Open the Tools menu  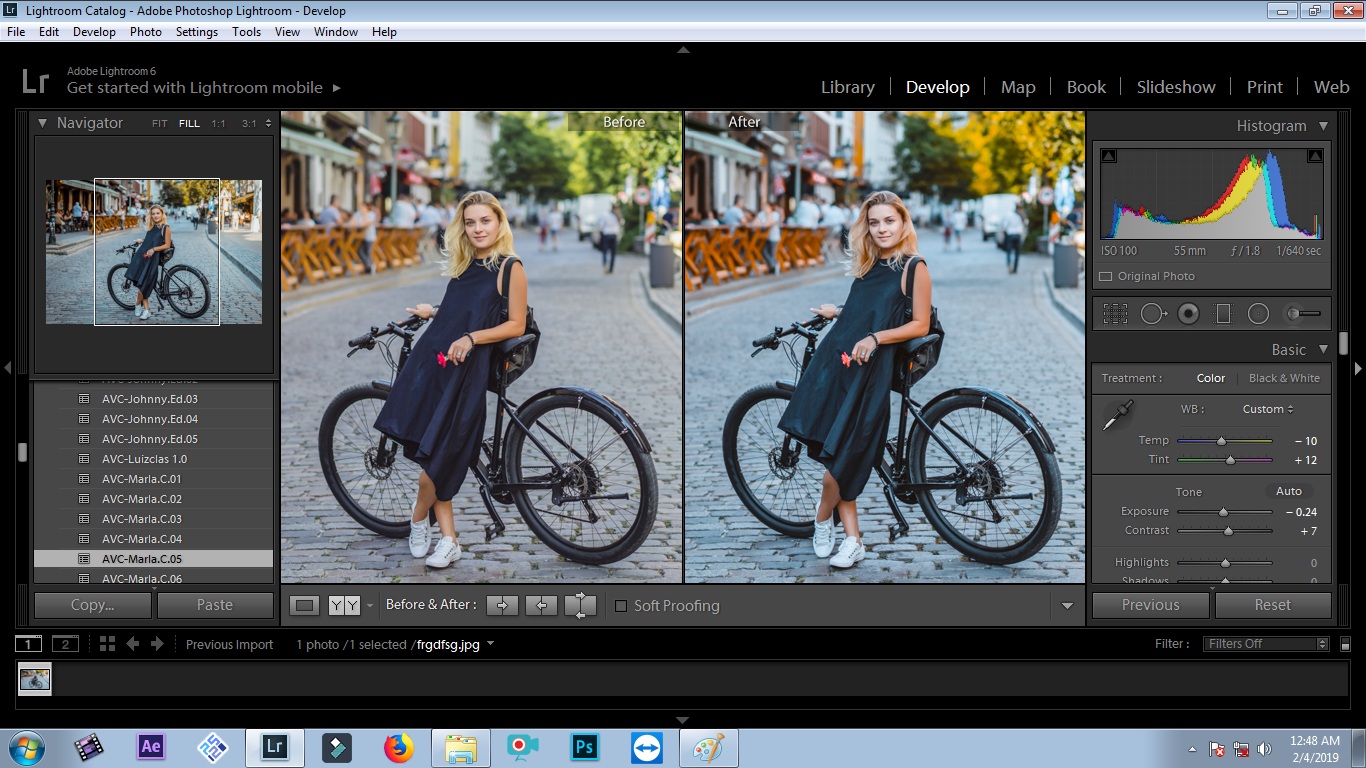(x=246, y=32)
